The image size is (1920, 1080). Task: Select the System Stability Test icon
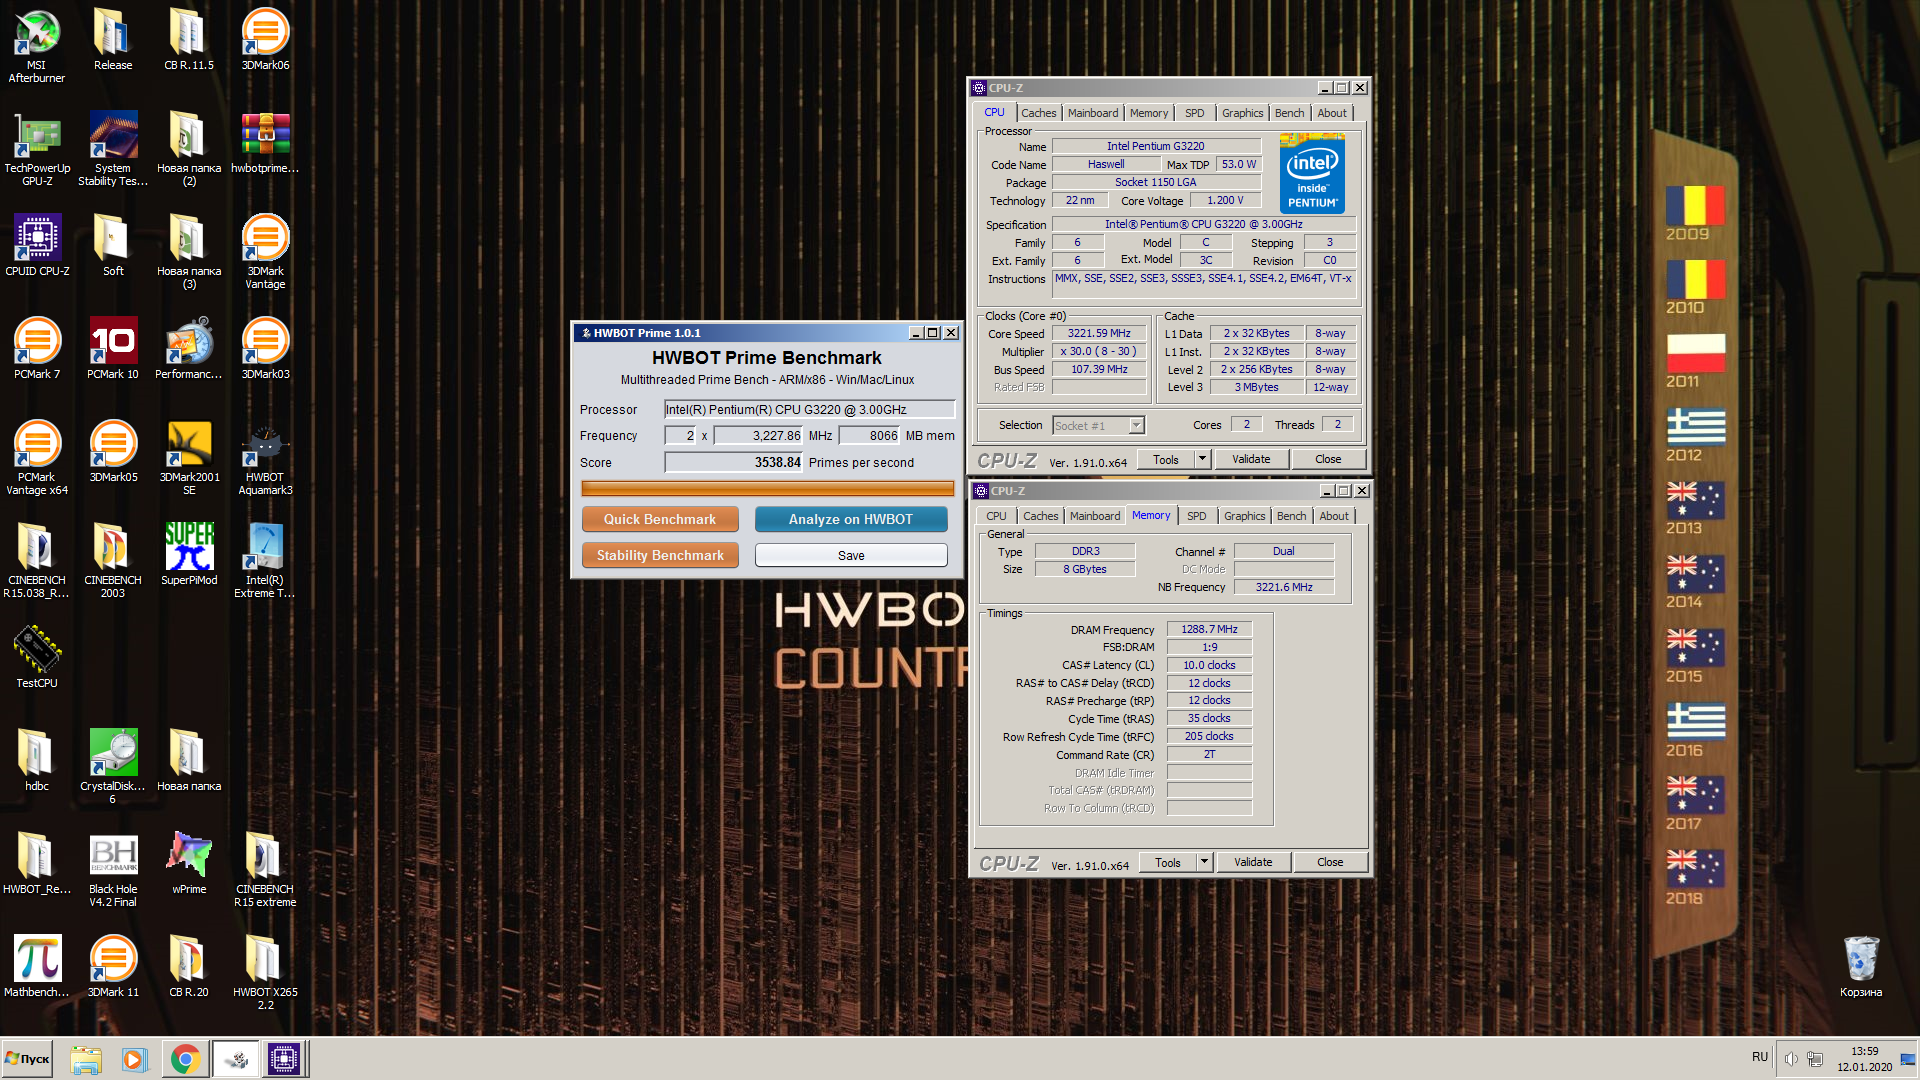[x=113, y=149]
